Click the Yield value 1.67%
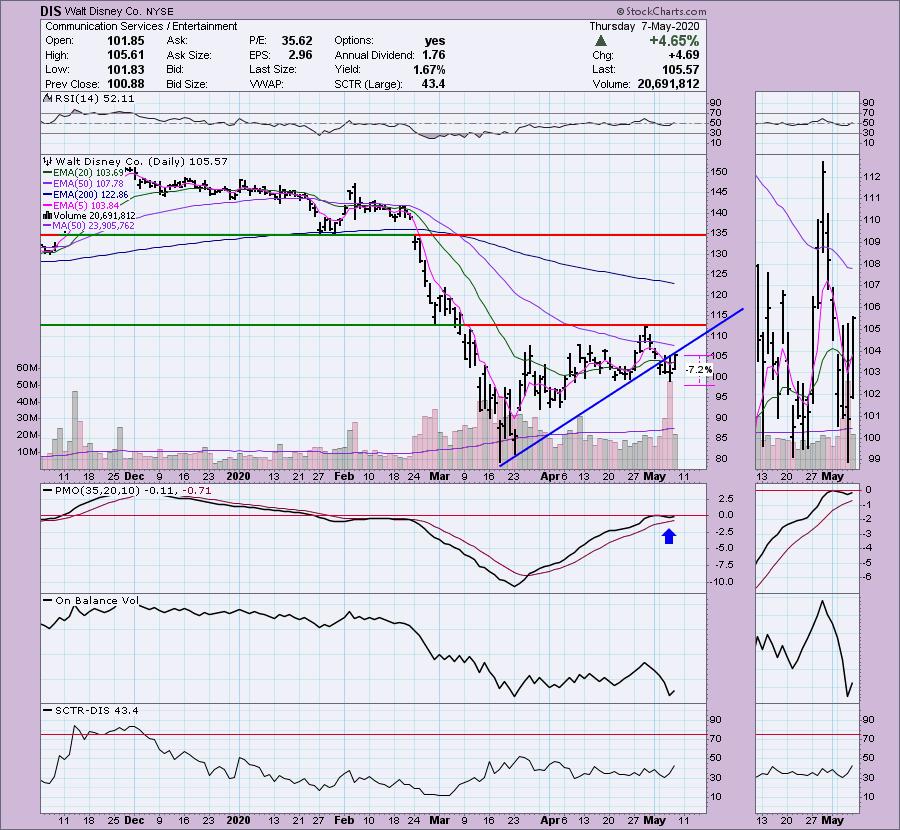The image size is (900, 830). point(429,69)
